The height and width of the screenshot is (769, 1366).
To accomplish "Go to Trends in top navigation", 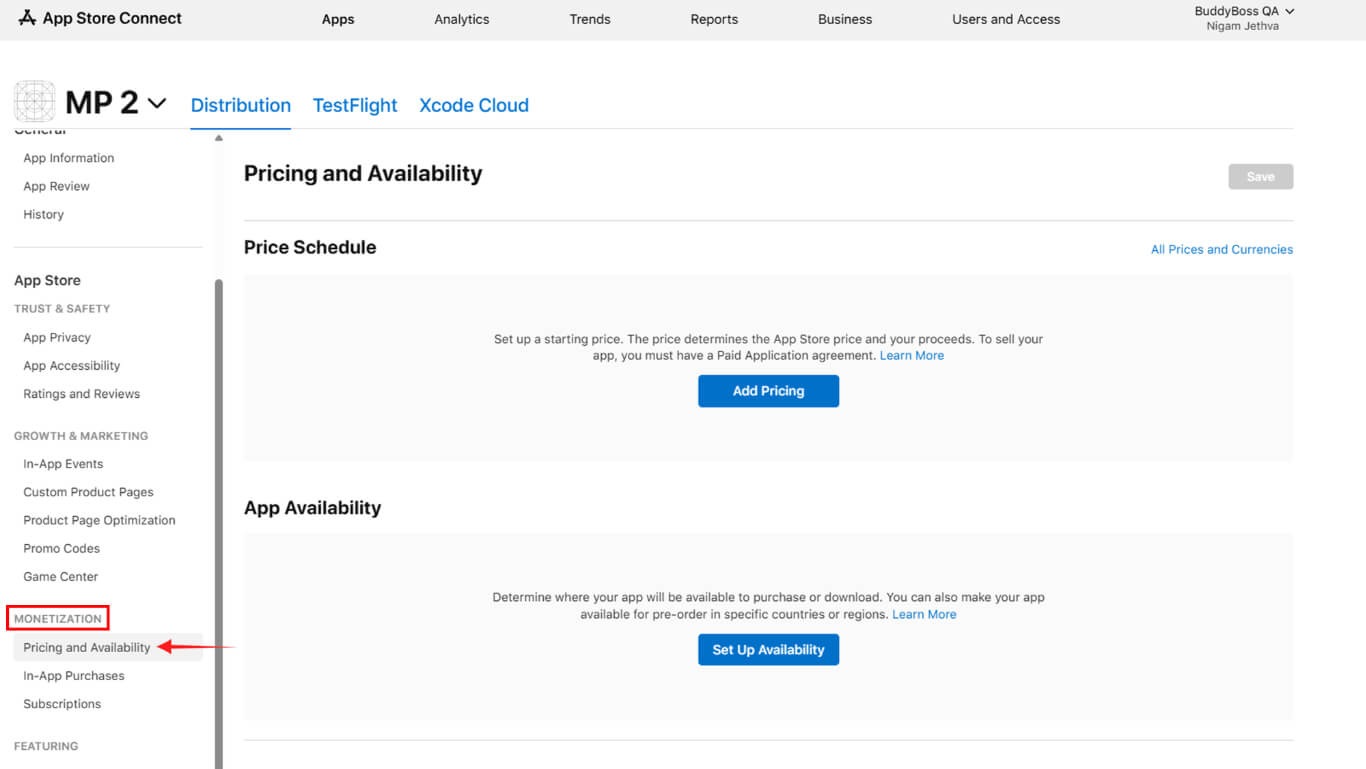I will 589,19.
